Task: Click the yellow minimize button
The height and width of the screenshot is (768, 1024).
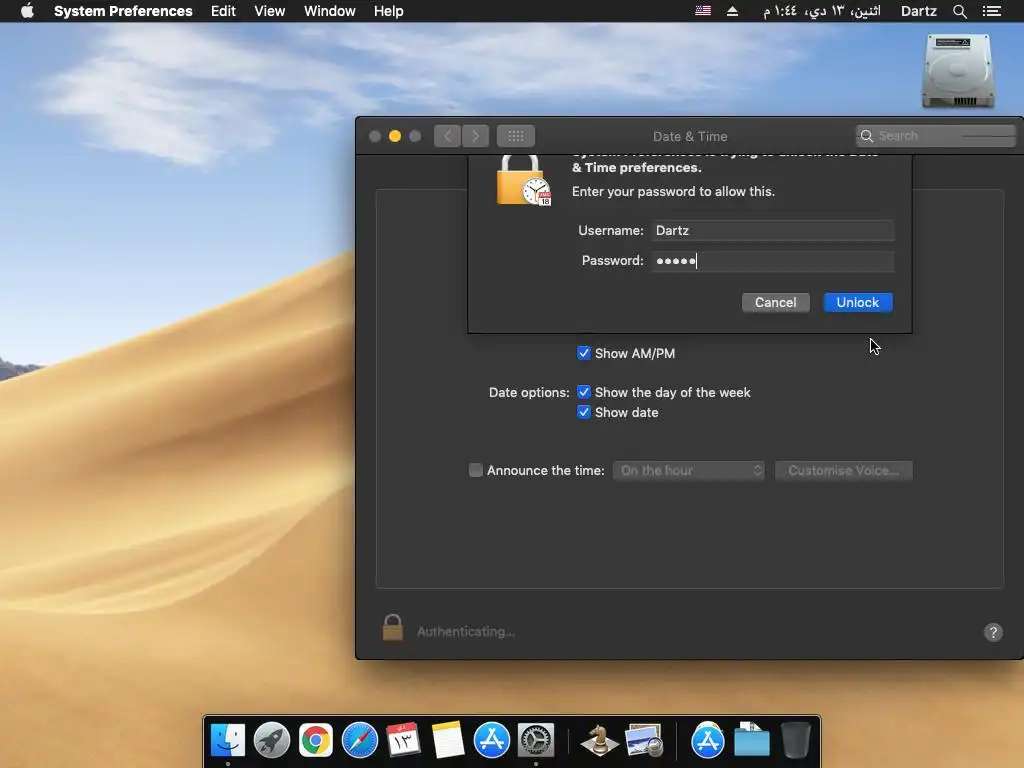Action: click(394, 136)
